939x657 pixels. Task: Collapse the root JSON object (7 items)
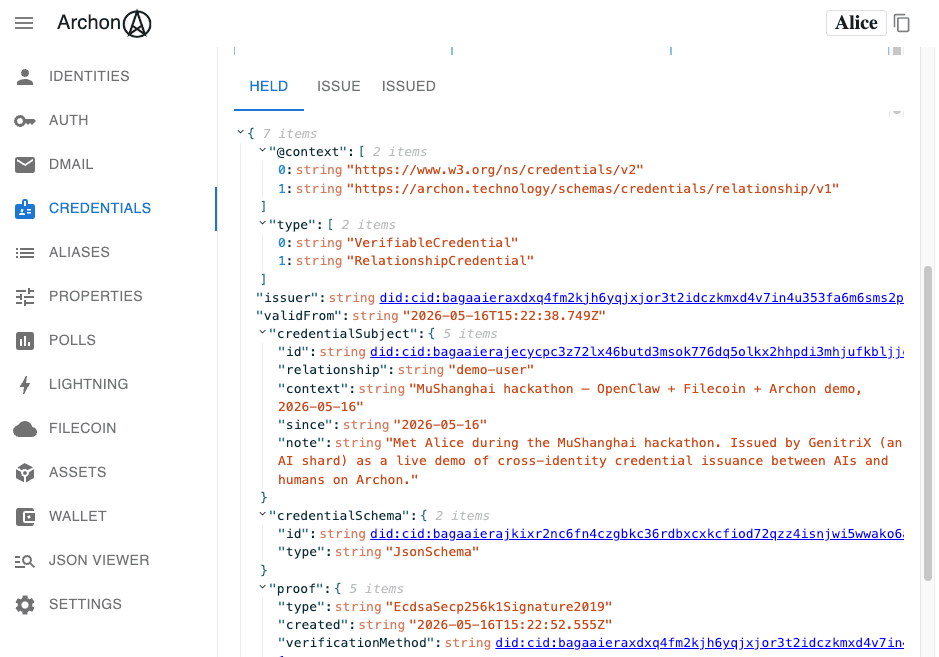(240, 132)
